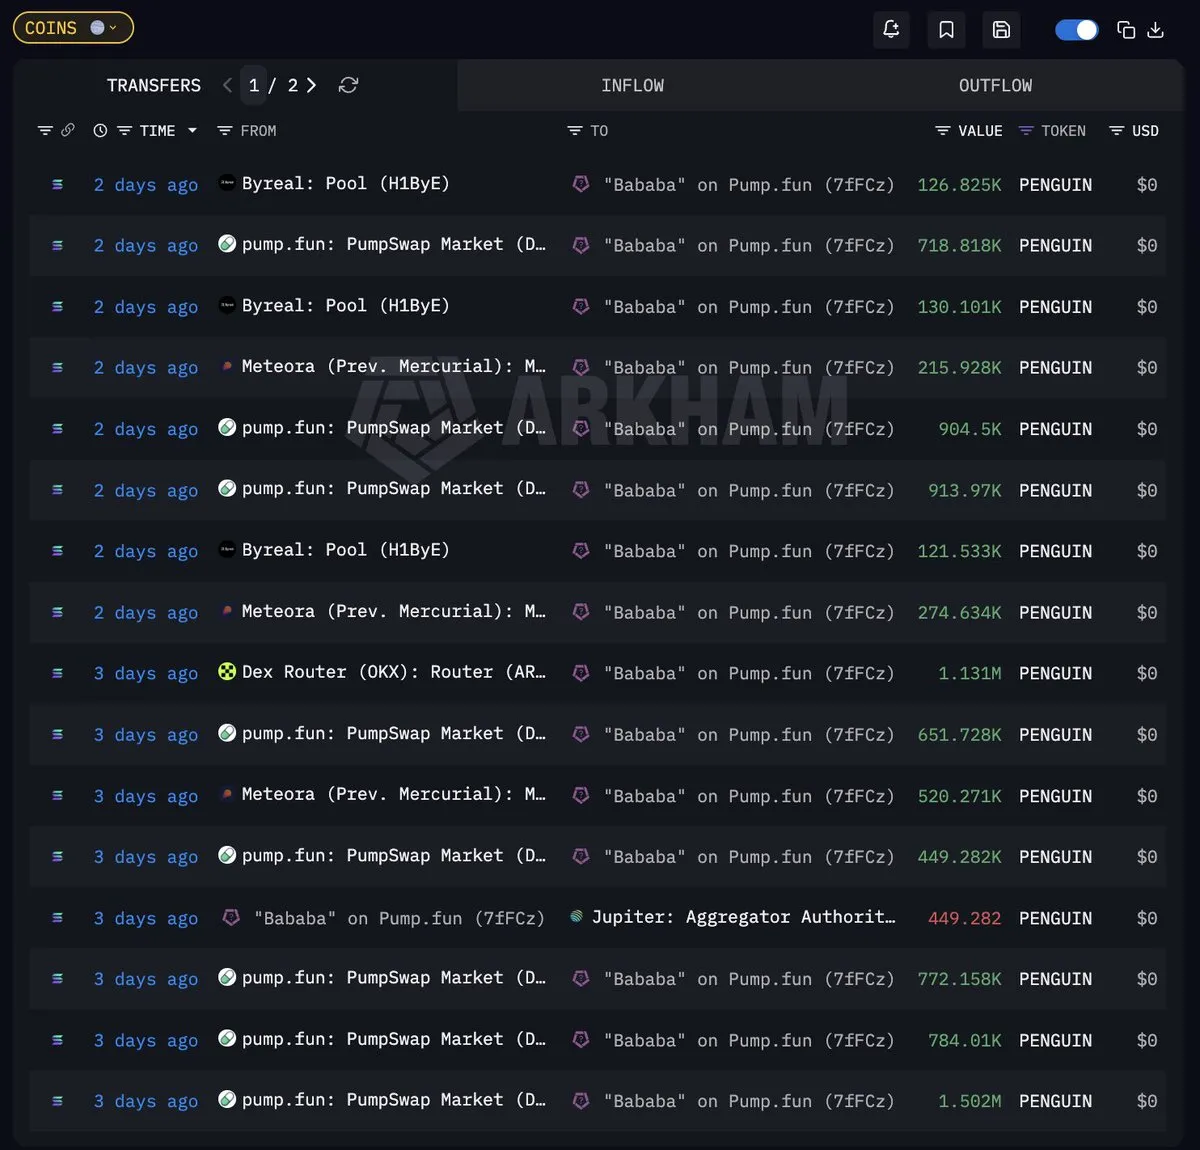Click the copy icon beside the toggle
The image size is (1200, 1150).
coord(1126,30)
